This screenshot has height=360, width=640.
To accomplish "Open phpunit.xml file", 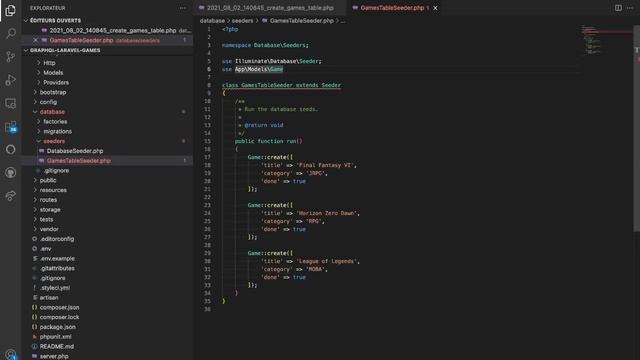I will pyautogui.click(x=56, y=337).
